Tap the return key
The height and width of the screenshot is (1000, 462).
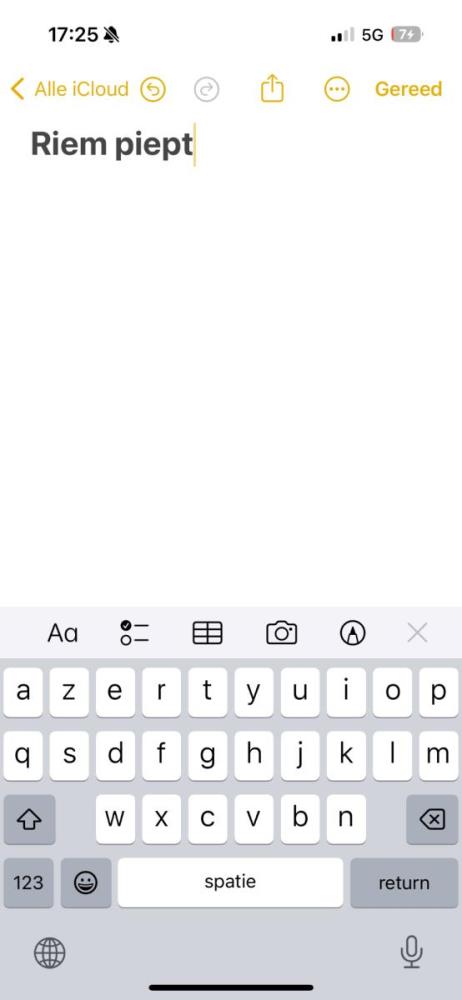tap(404, 883)
